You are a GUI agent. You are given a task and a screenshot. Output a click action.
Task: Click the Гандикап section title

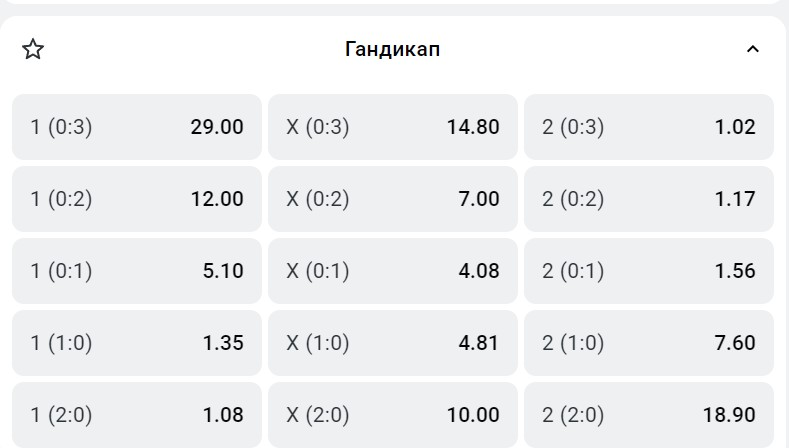pyautogui.click(x=392, y=50)
